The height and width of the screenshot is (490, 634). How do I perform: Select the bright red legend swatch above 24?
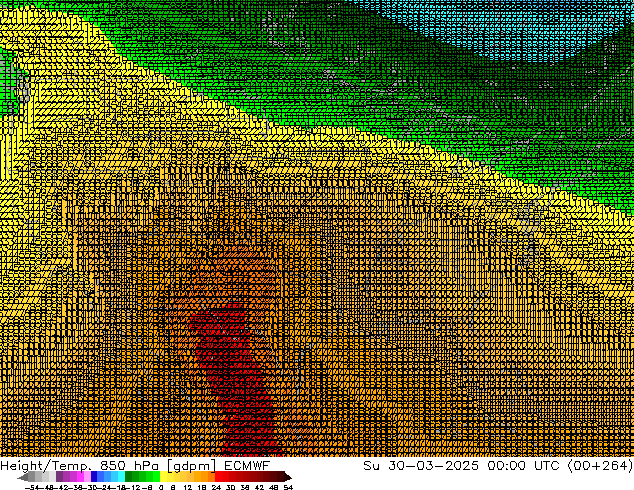pos(218,477)
